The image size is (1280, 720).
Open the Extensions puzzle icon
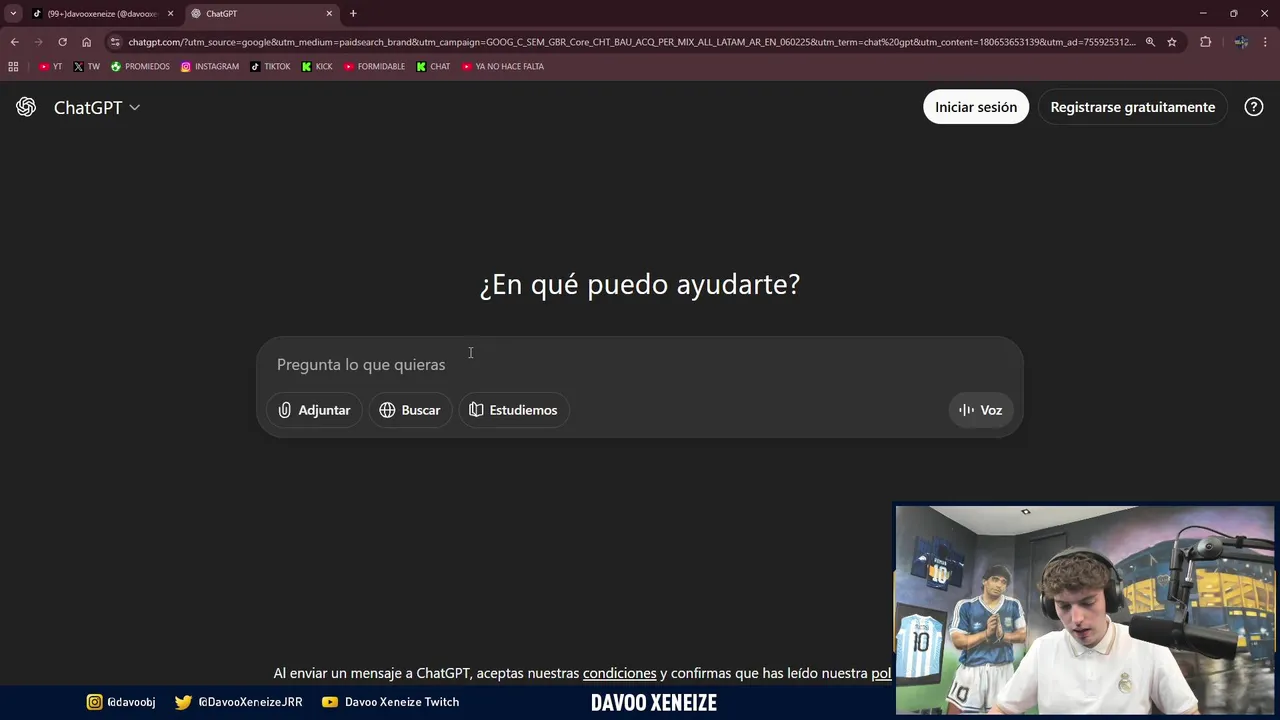click(x=1205, y=42)
